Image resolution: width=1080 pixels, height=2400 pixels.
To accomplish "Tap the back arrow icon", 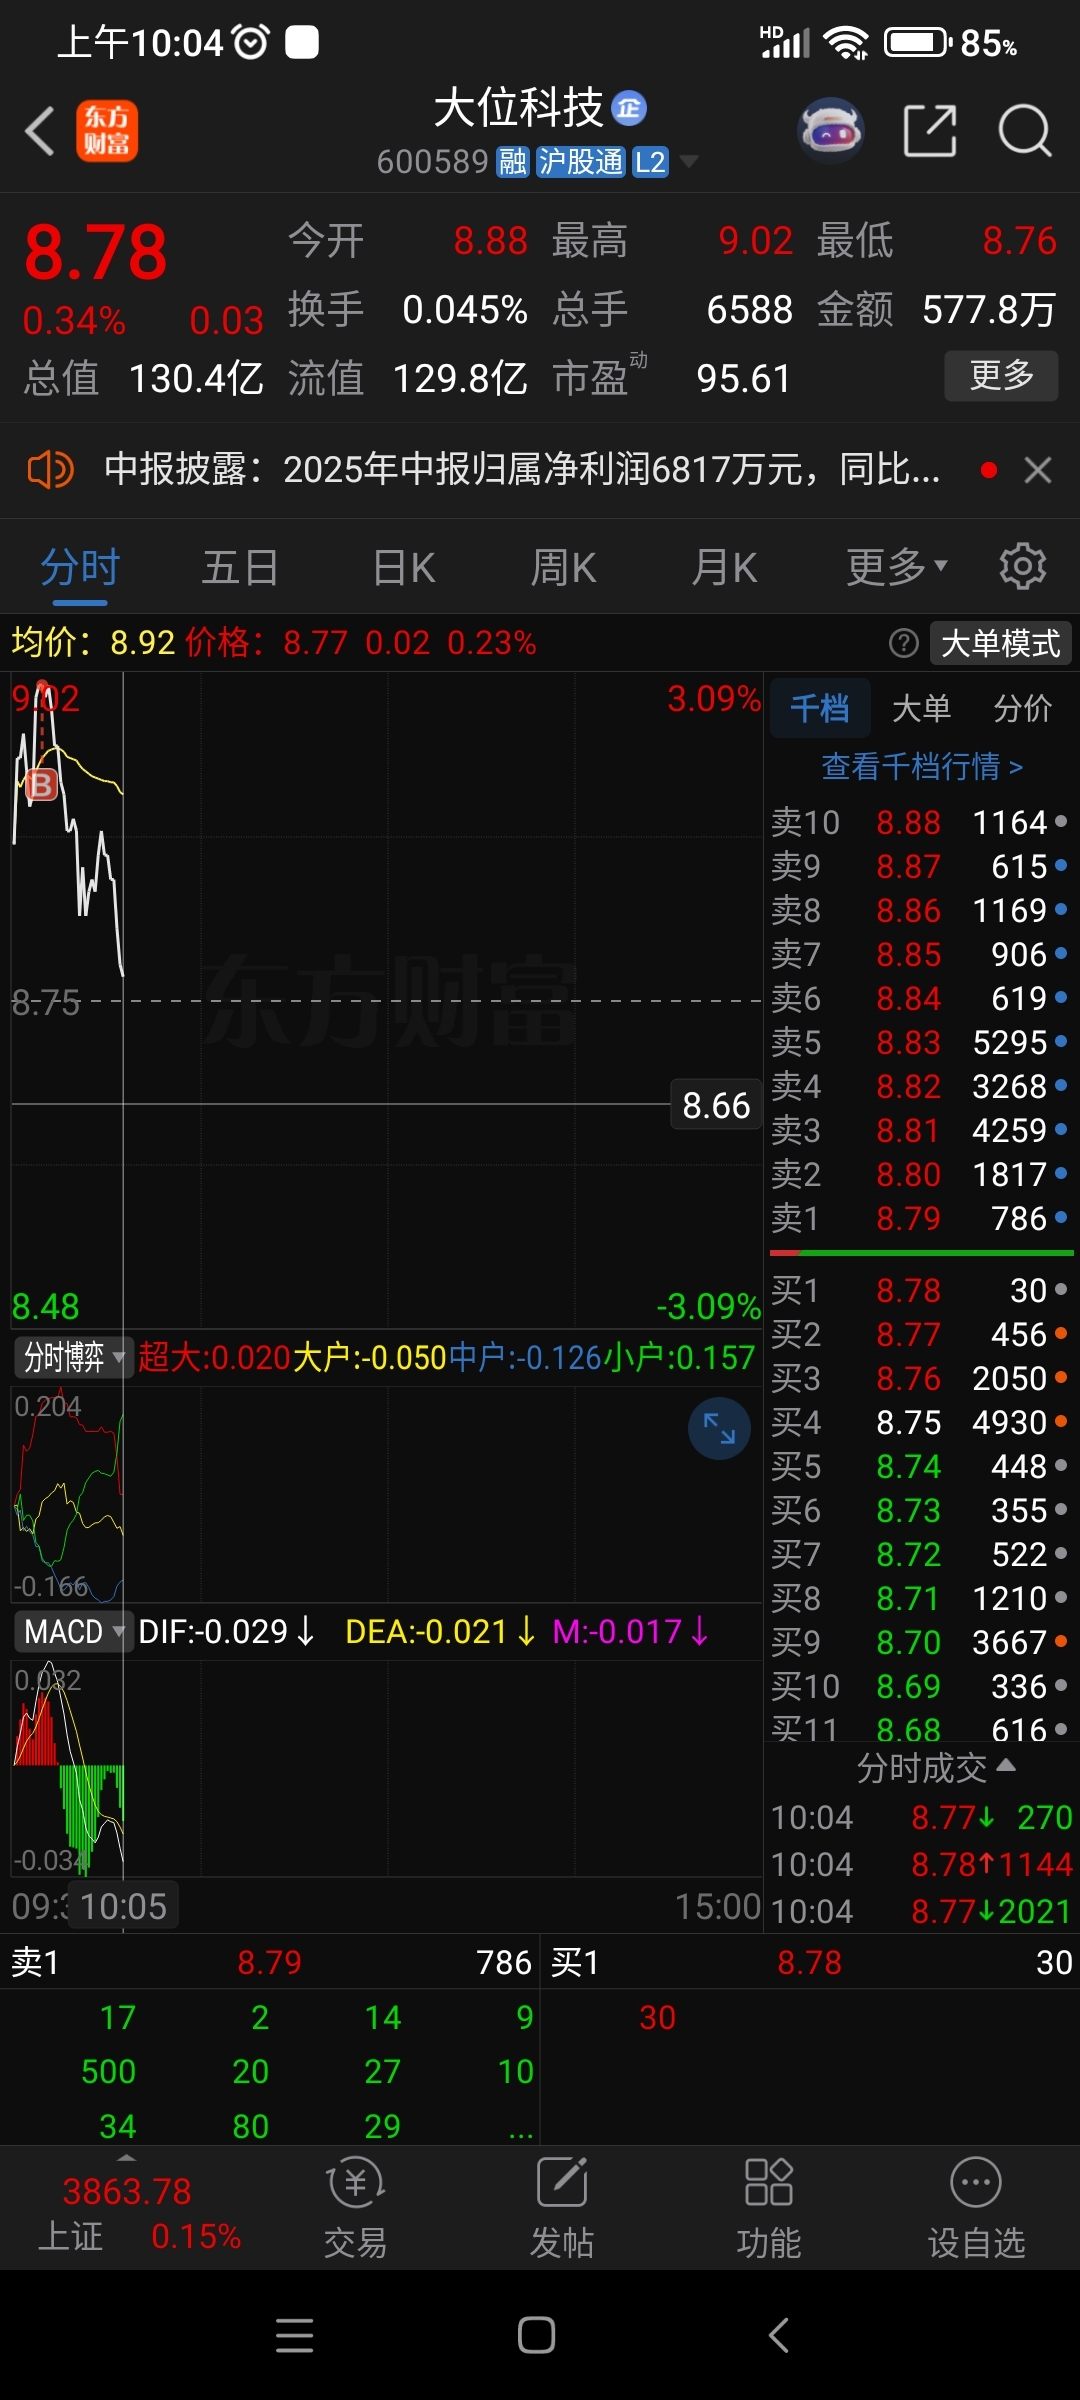I will tap(40, 131).
